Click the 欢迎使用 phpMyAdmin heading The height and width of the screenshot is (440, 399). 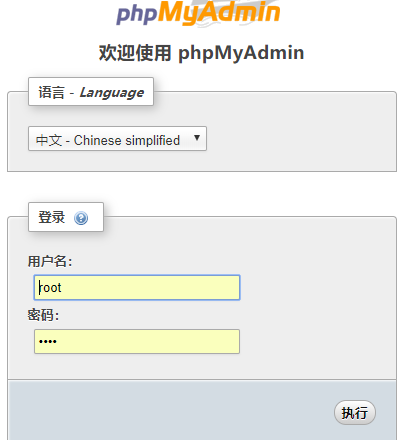(x=201, y=53)
